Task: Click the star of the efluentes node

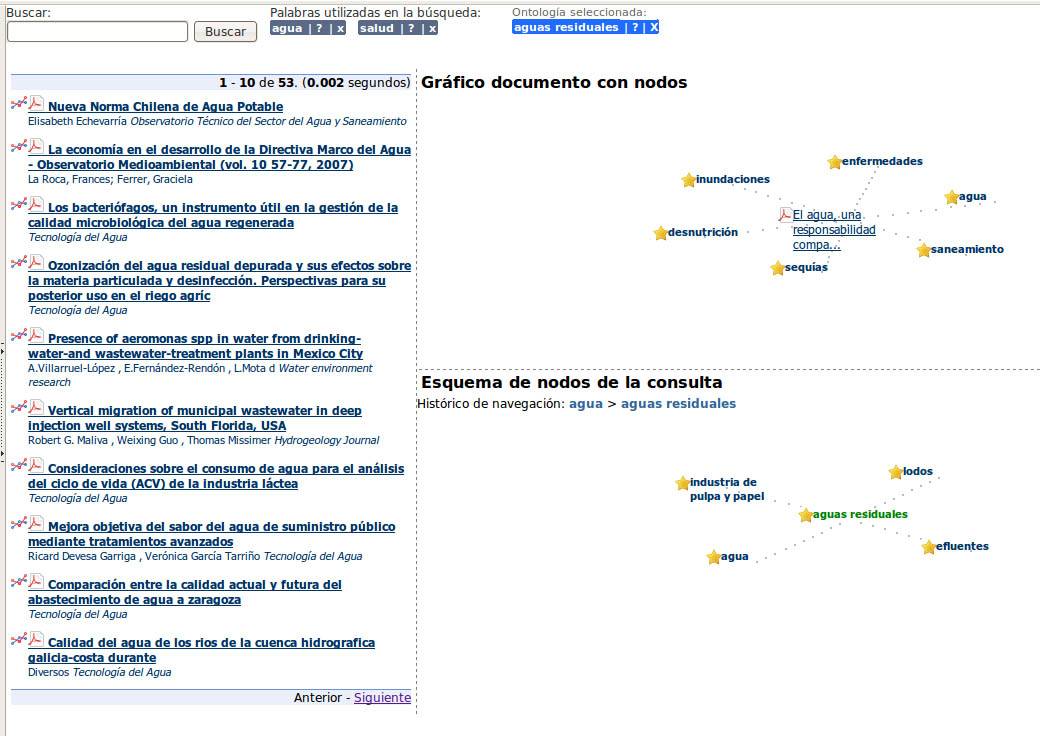Action: click(929, 547)
